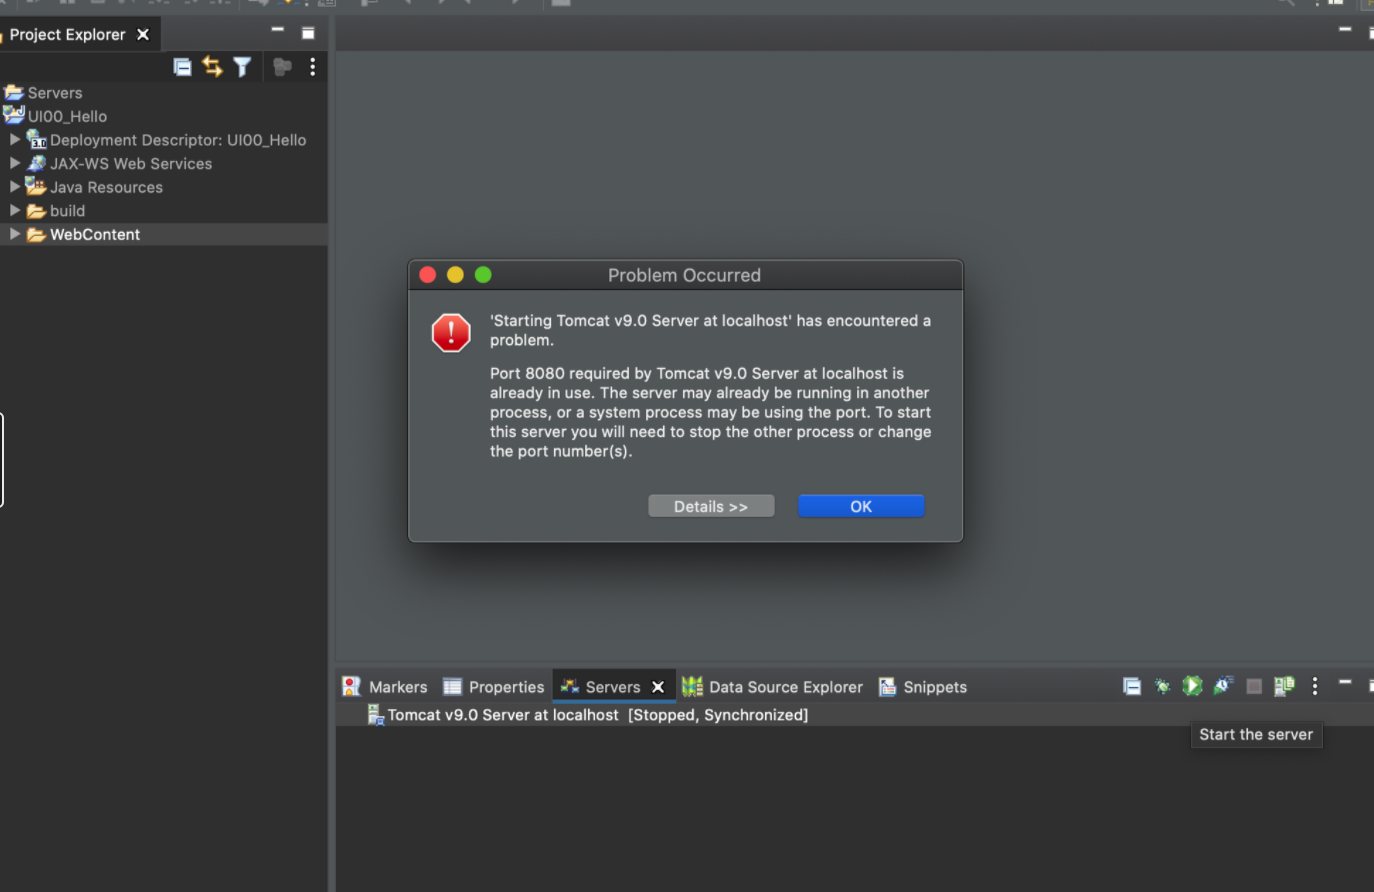1374x892 pixels.
Task: Switch to the Markers tab
Action: tap(385, 687)
